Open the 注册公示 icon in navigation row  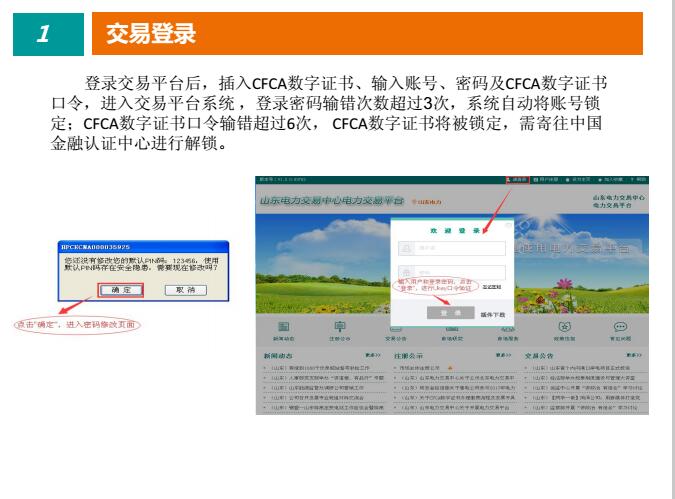[339, 327]
